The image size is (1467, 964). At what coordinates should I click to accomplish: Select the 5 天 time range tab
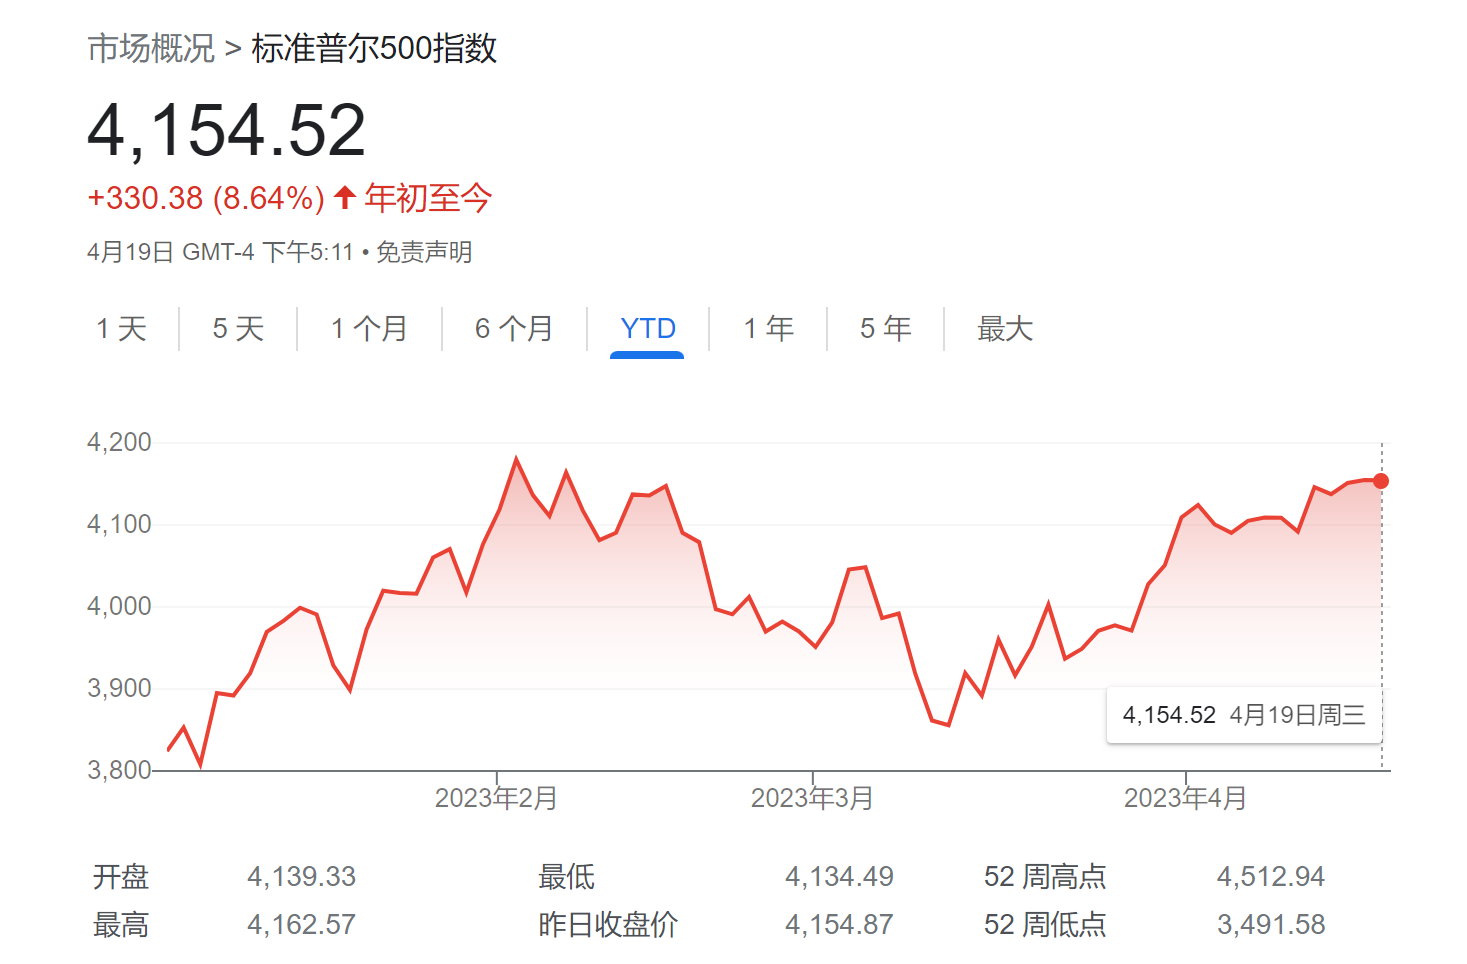pos(238,328)
